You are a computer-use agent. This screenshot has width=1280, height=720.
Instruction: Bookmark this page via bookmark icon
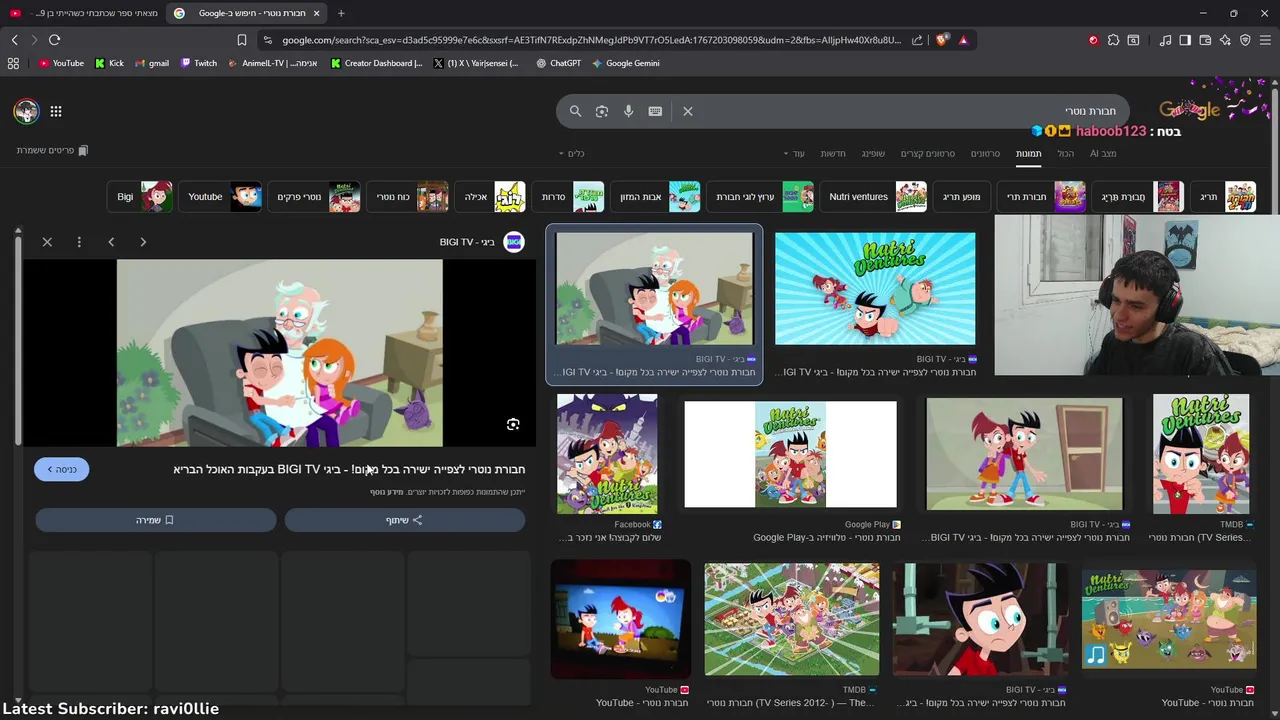click(x=242, y=40)
